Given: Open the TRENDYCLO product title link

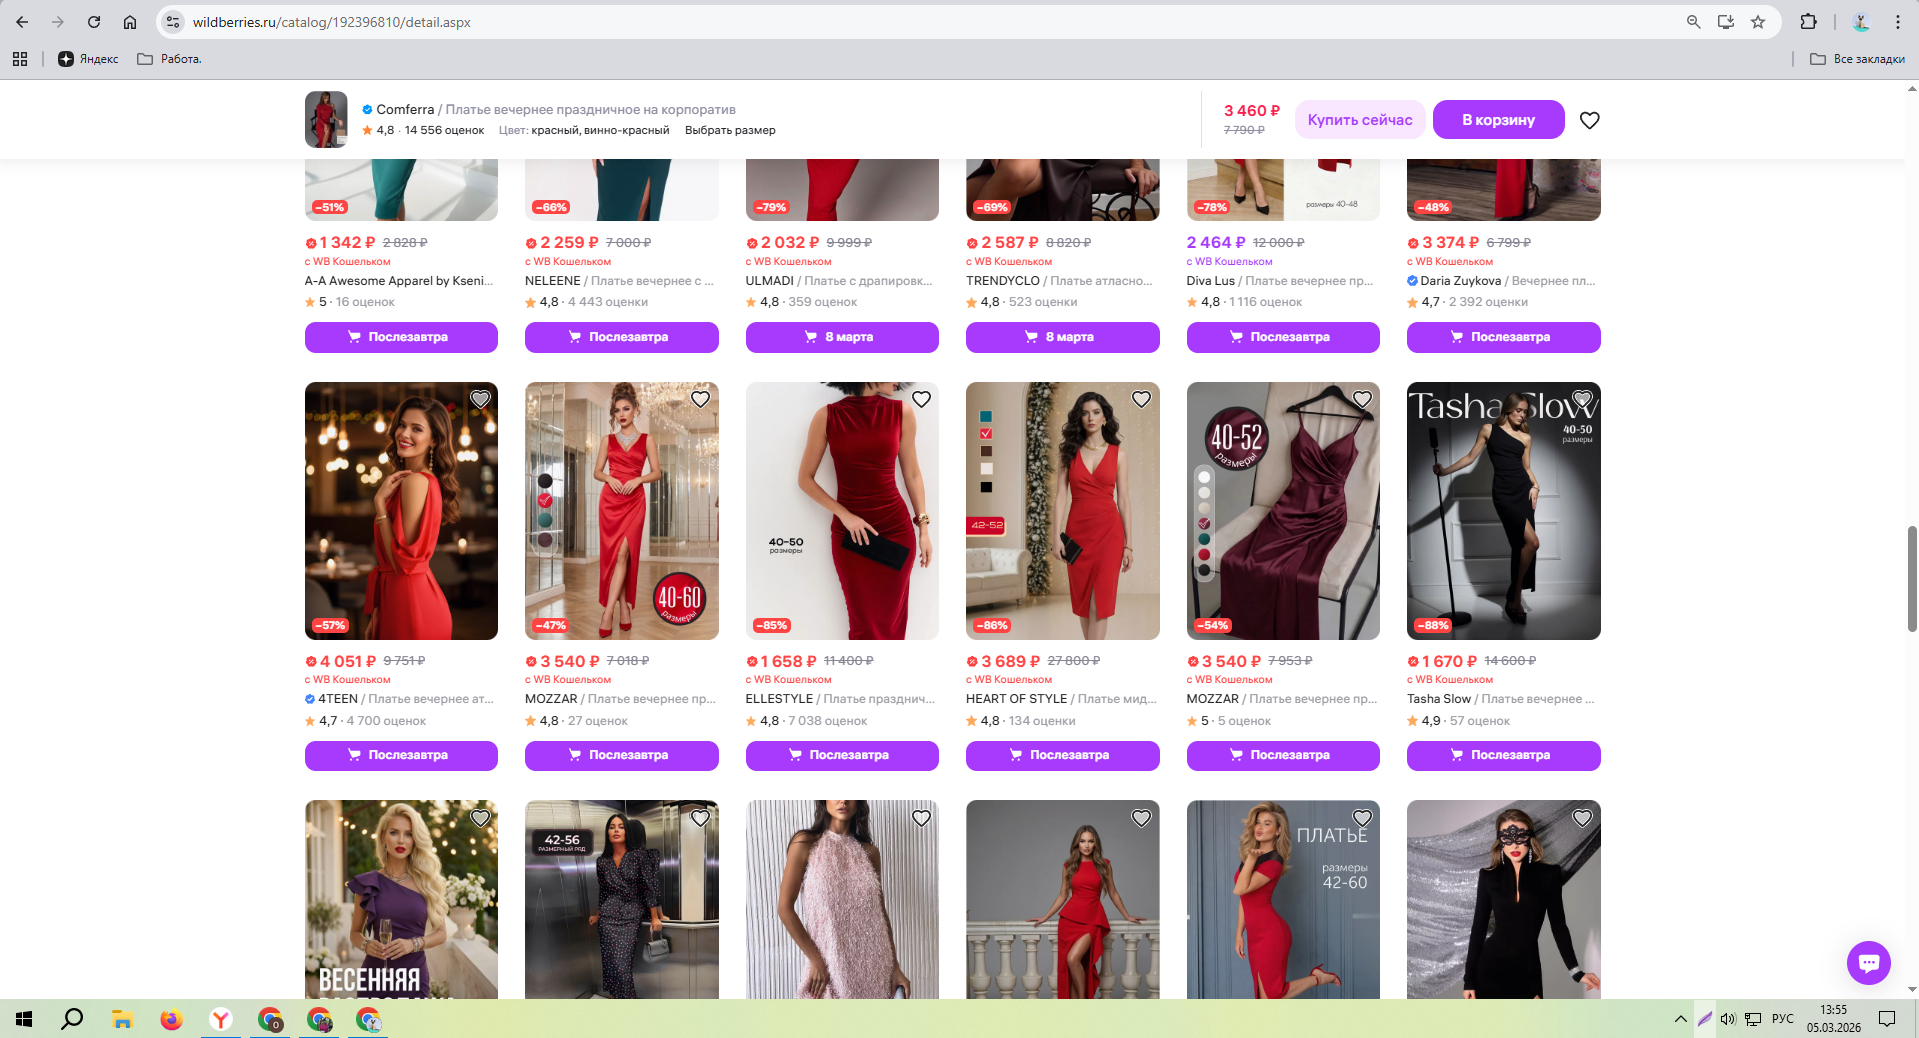Looking at the screenshot, I should click(x=1059, y=281).
